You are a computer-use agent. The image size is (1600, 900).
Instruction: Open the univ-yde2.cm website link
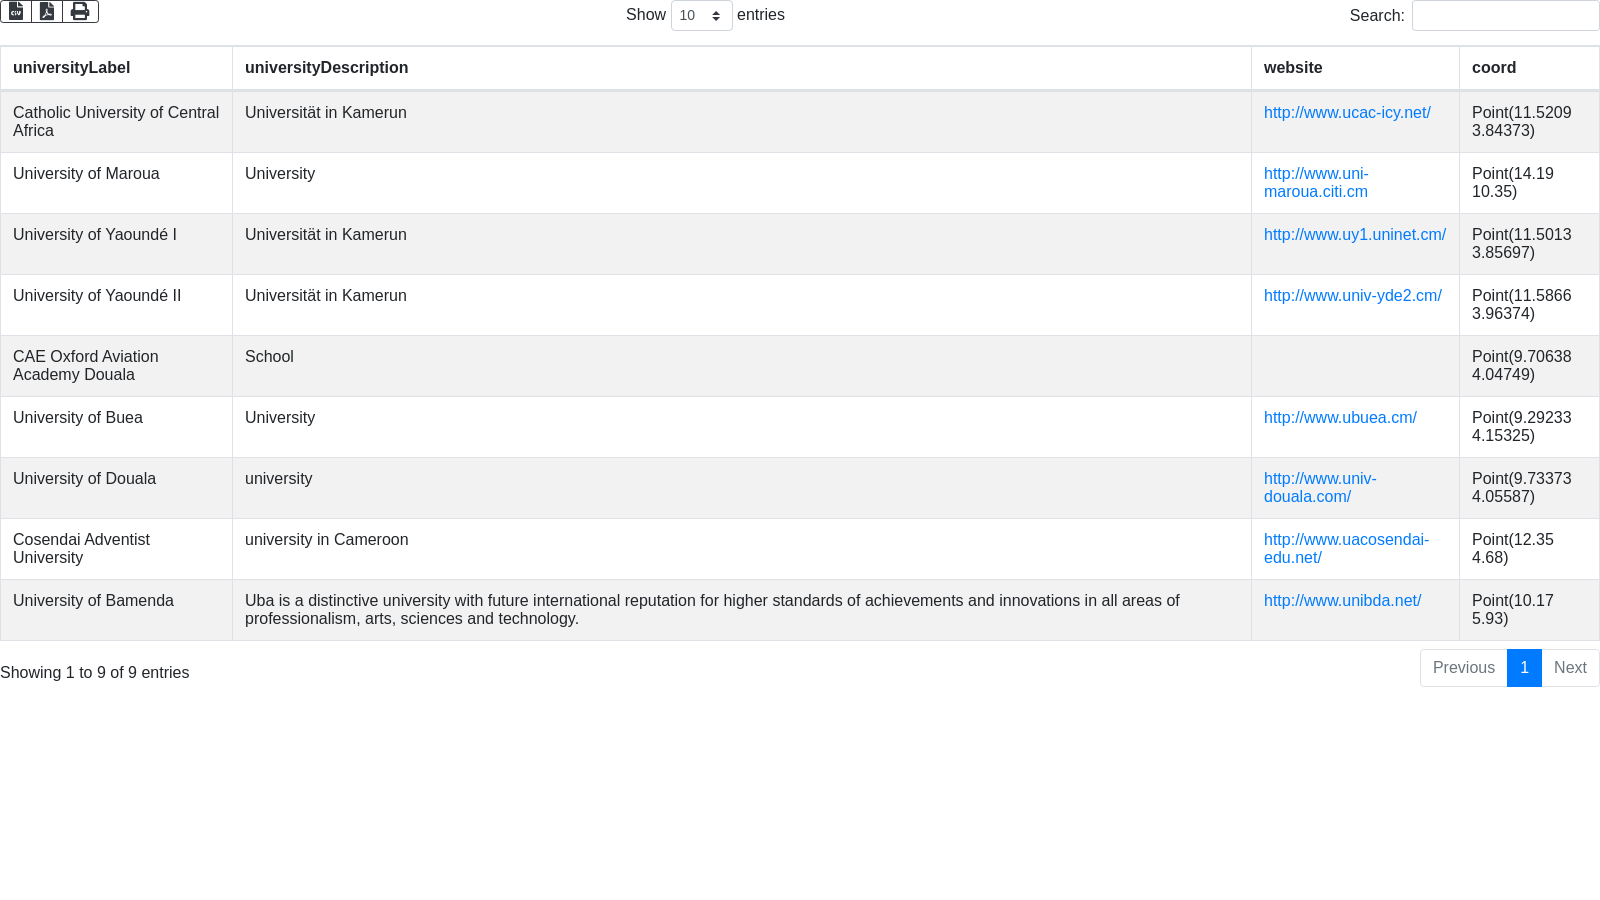point(1352,296)
